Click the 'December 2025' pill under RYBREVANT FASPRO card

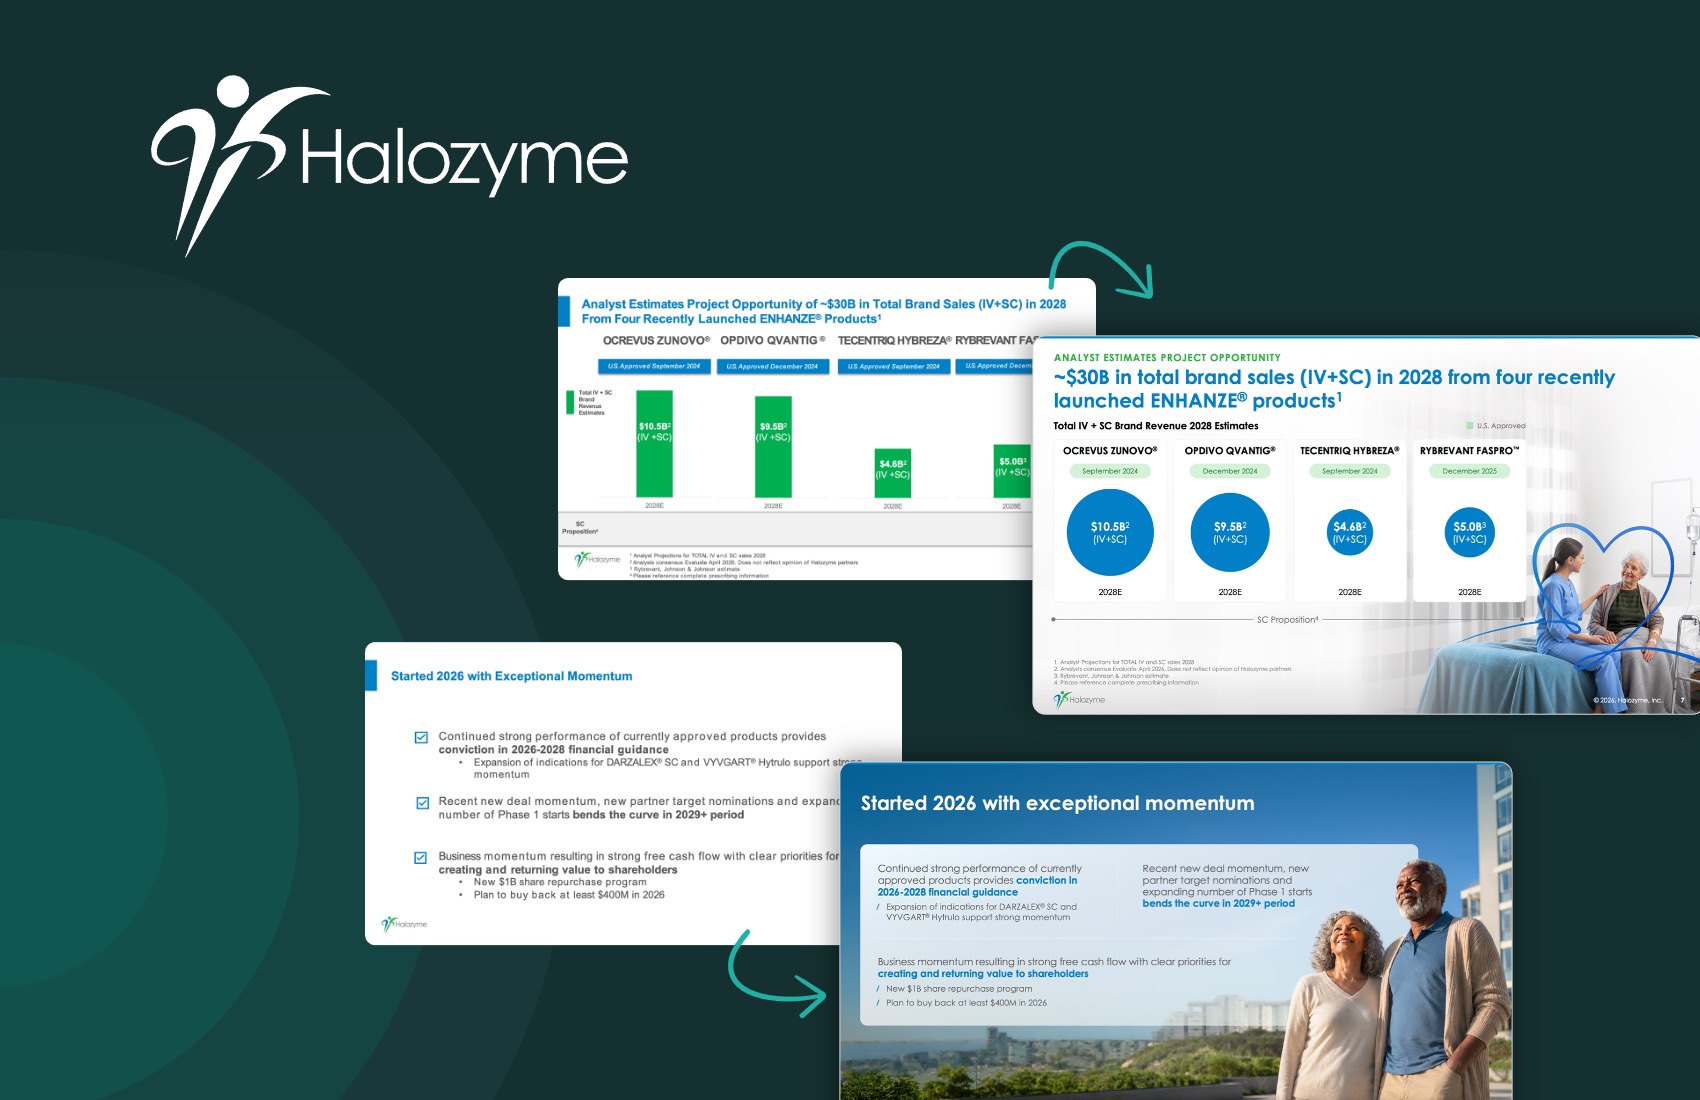(x=1470, y=471)
